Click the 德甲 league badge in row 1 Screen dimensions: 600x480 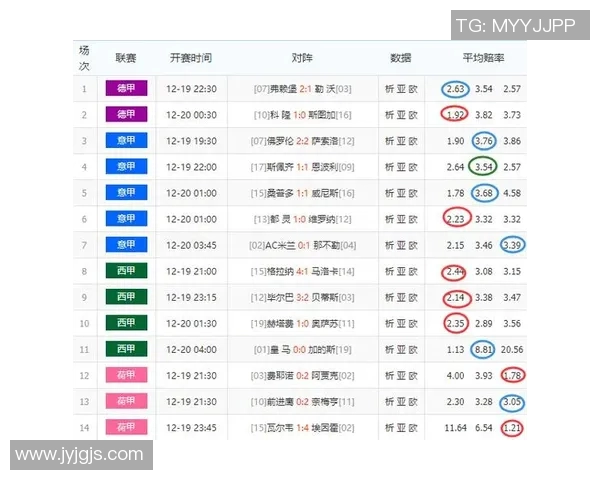pyautogui.click(x=126, y=89)
